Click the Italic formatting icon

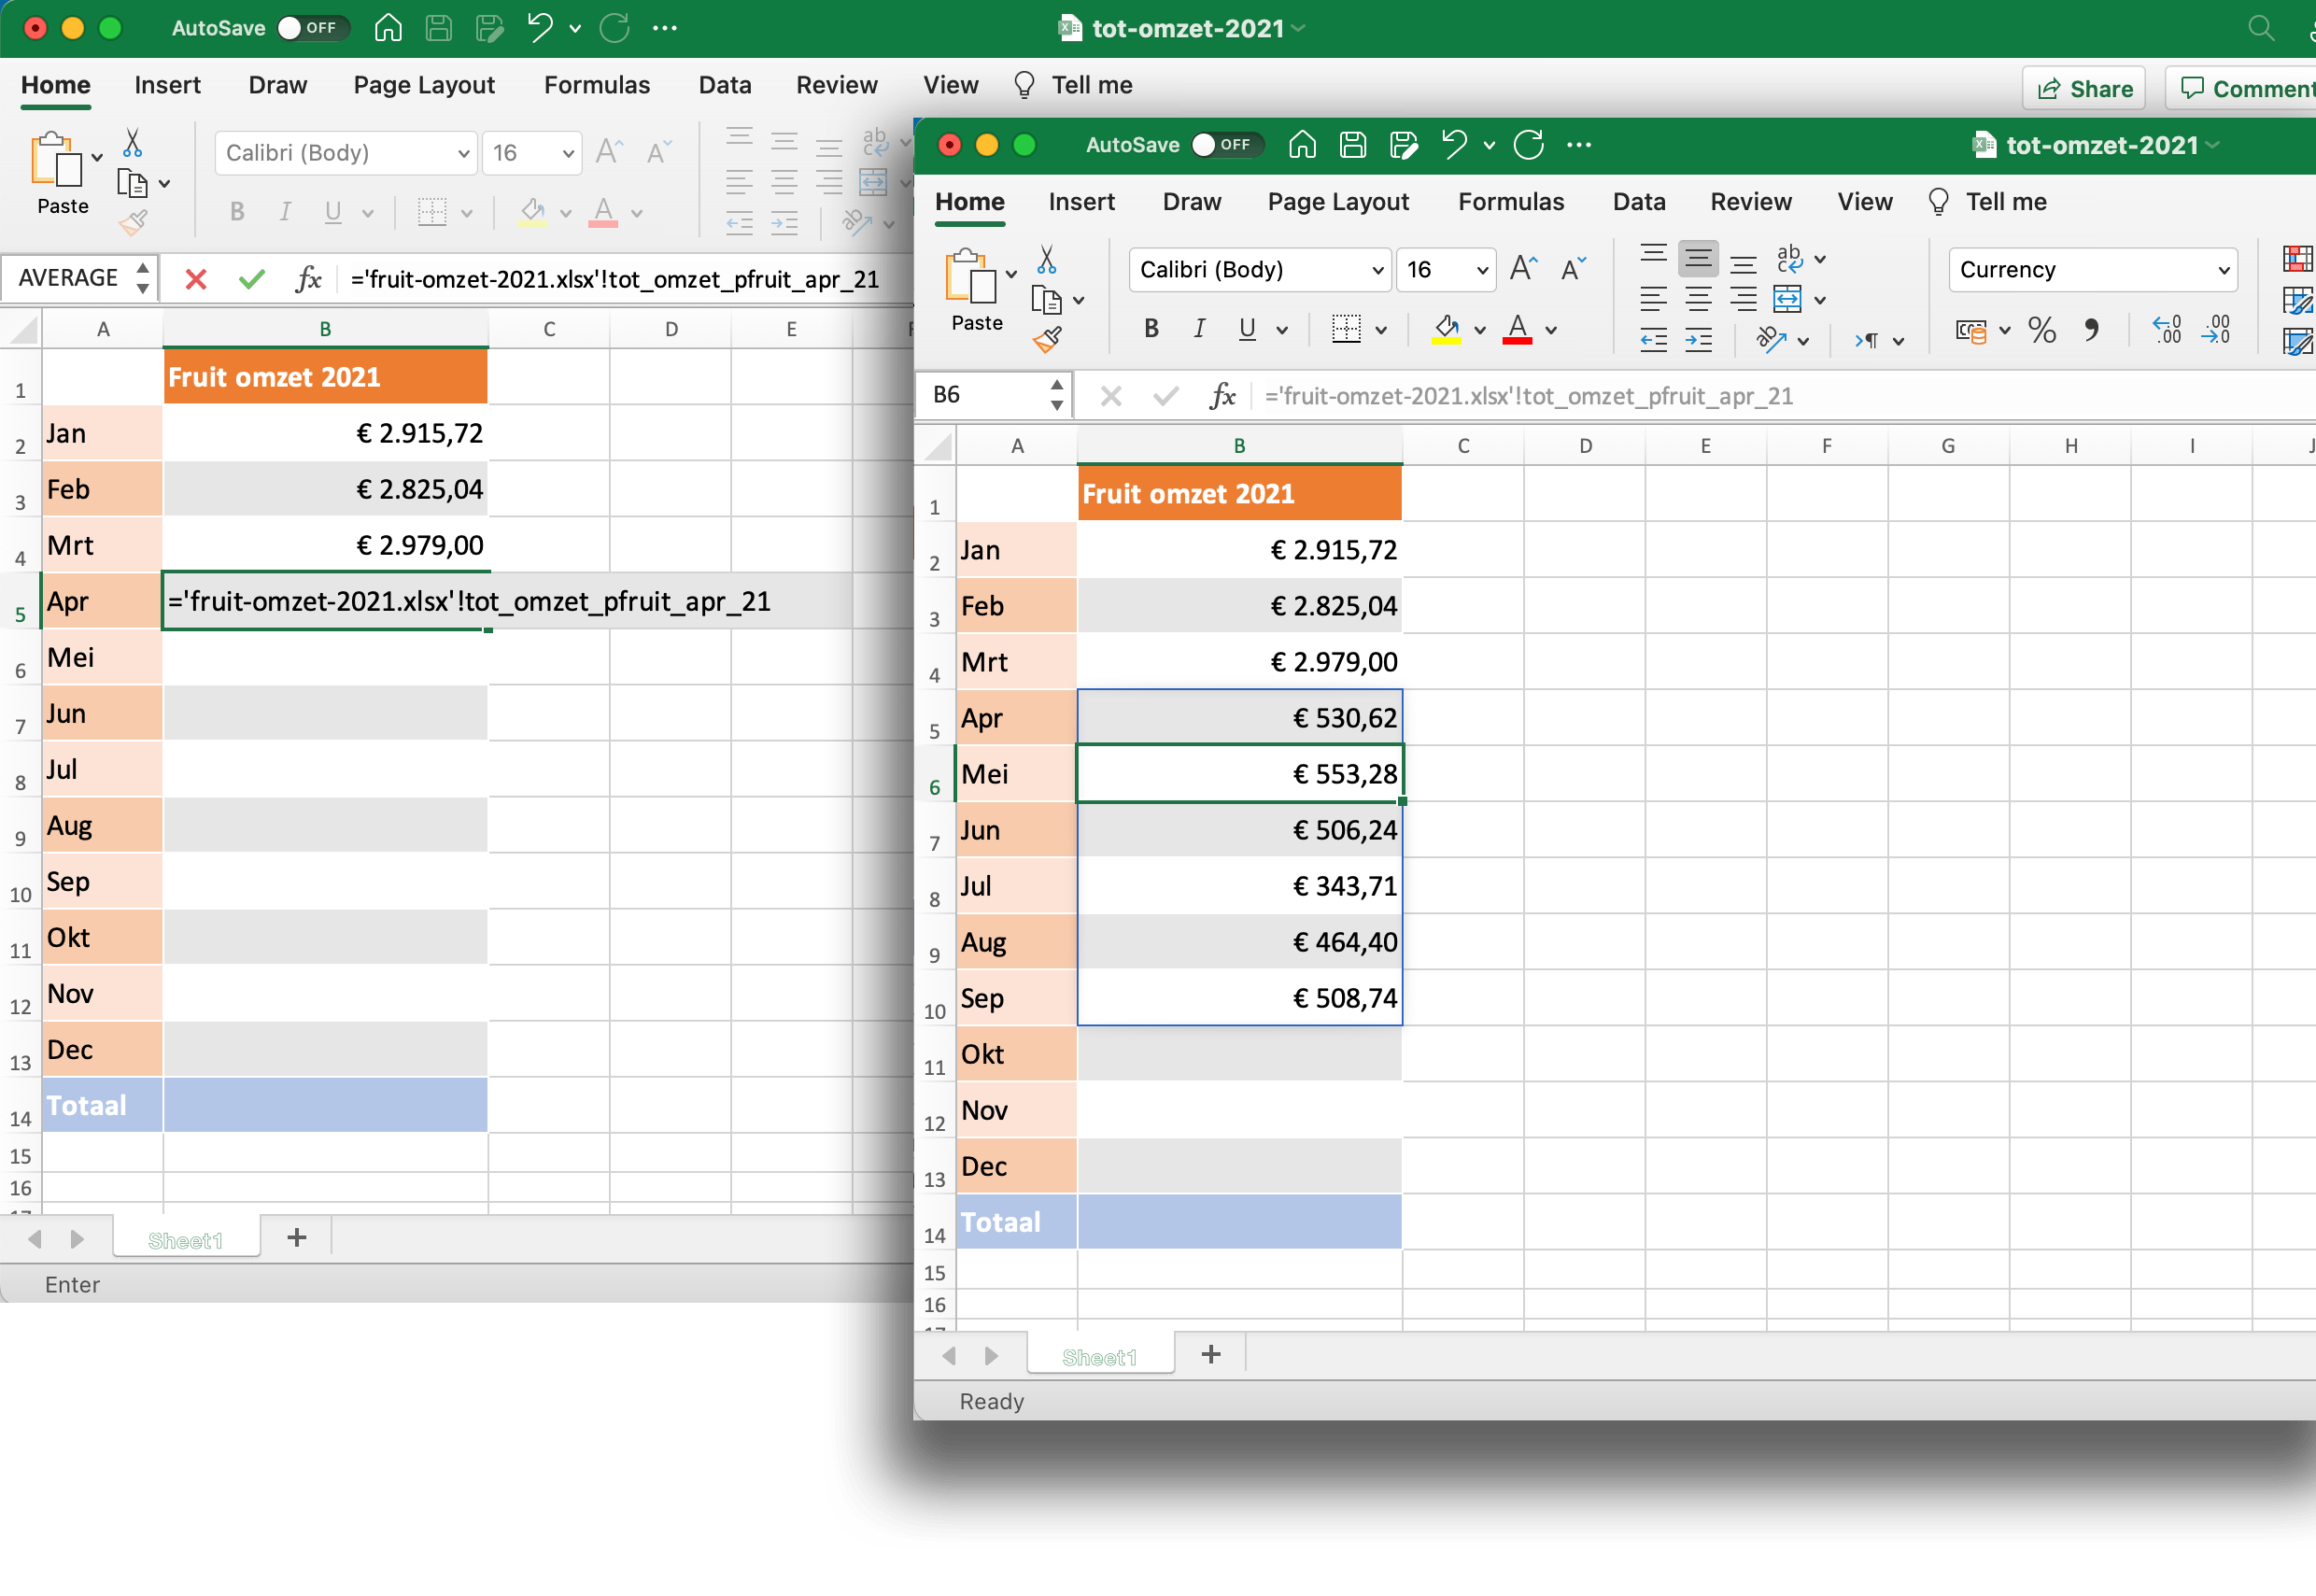pyautogui.click(x=1198, y=331)
